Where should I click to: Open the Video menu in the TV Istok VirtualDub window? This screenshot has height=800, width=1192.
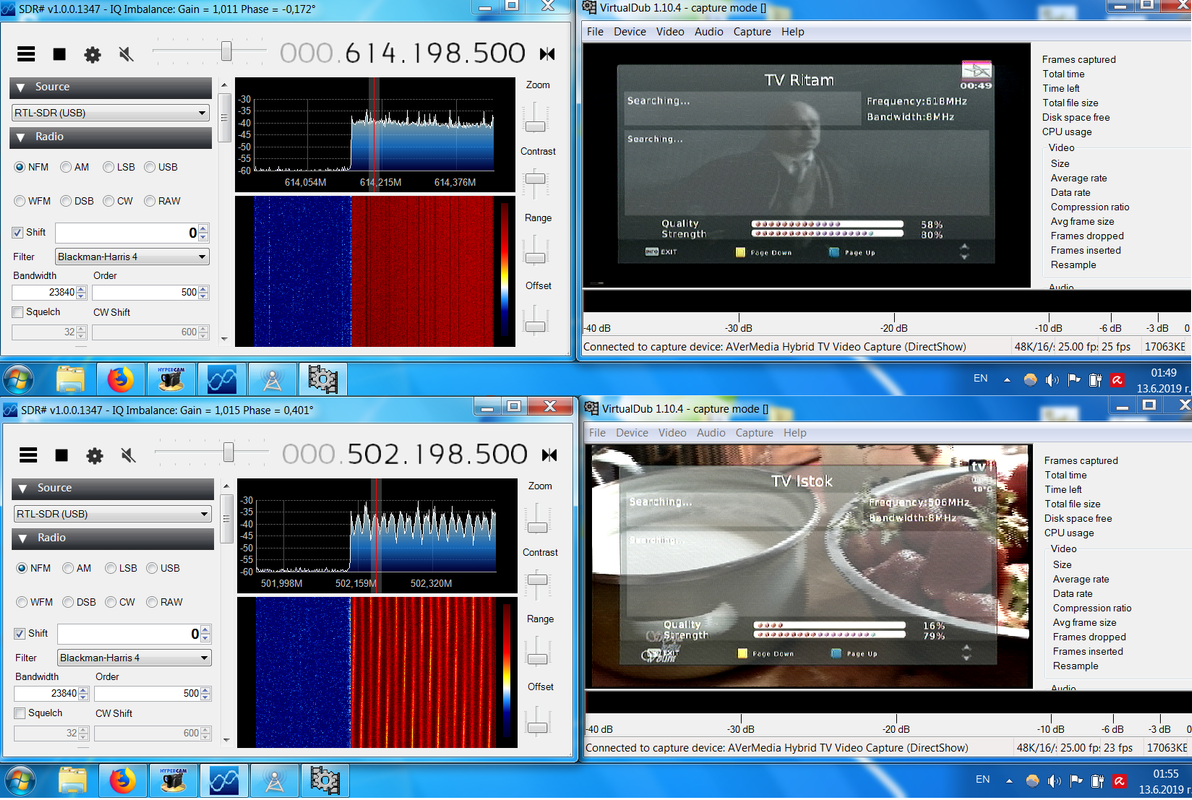coord(672,433)
